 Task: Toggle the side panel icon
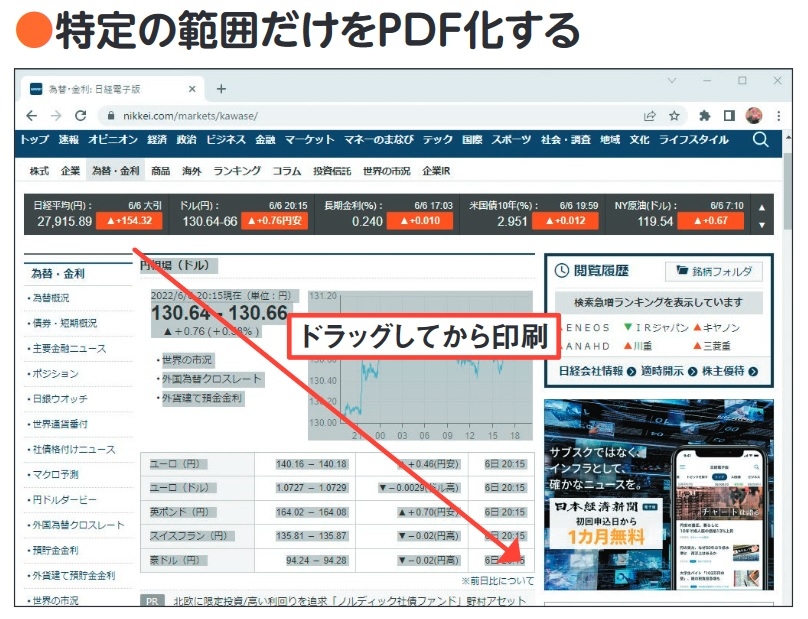click(729, 116)
